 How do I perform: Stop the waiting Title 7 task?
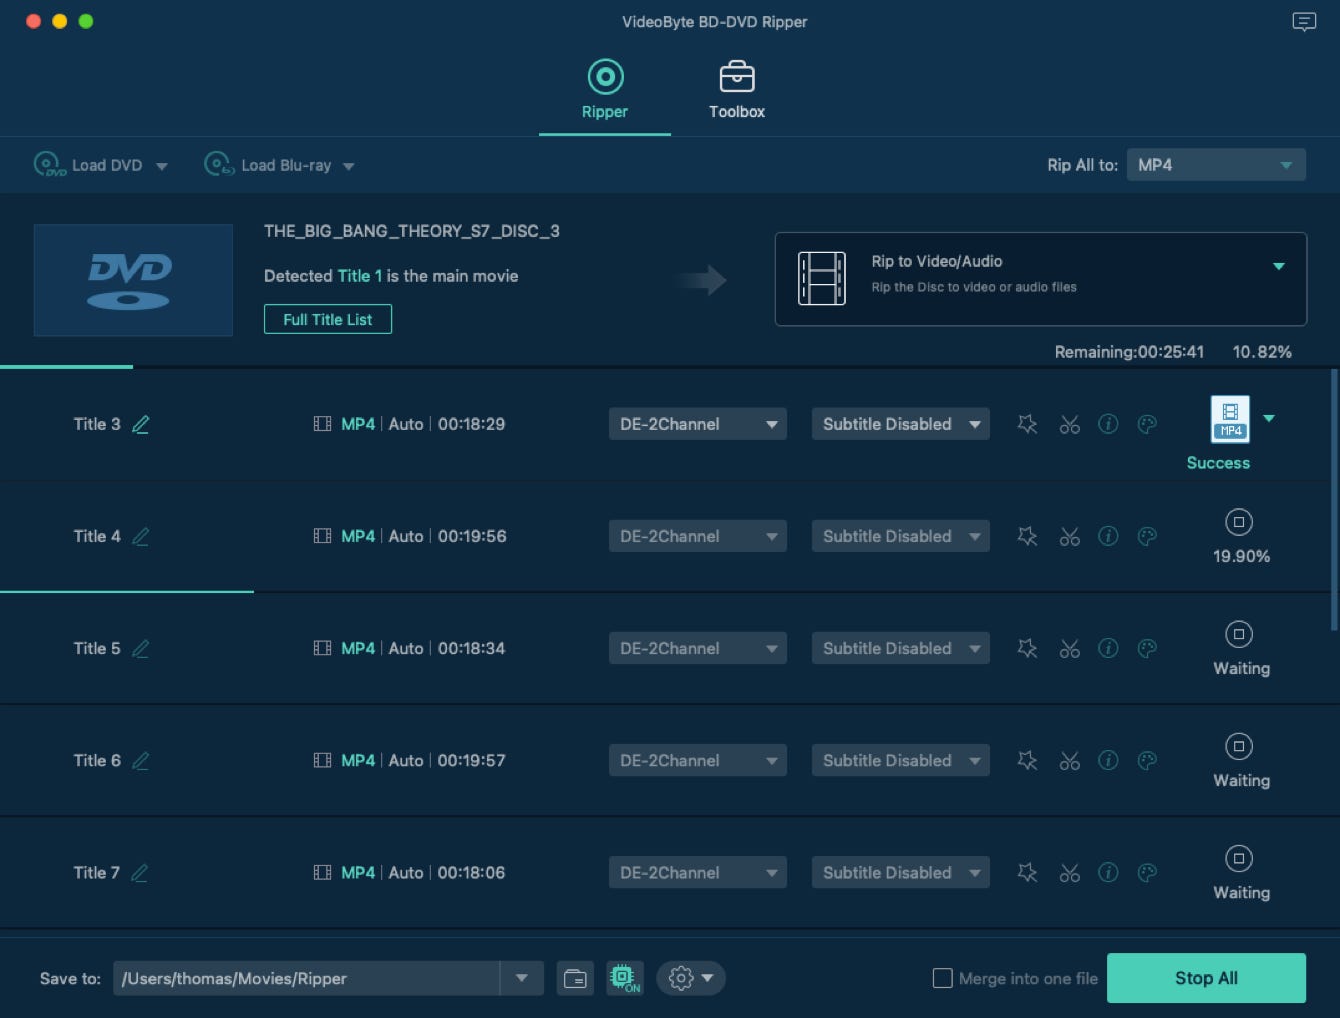pyautogui.click(x=1239, y=858)
